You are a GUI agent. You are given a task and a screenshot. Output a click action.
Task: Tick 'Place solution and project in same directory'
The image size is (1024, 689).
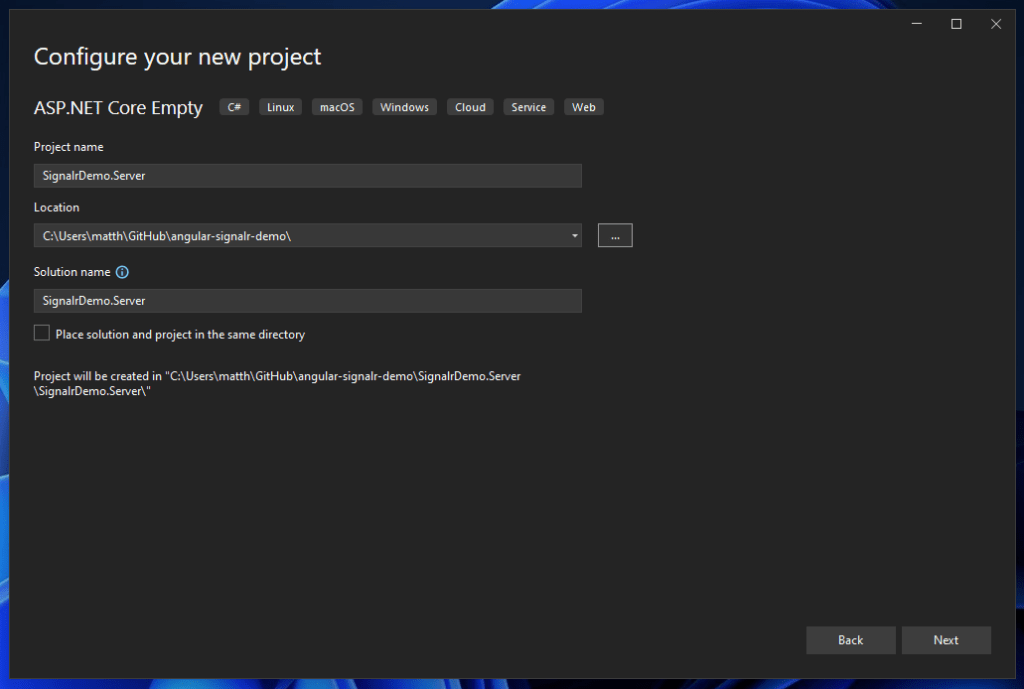point(42,334)
